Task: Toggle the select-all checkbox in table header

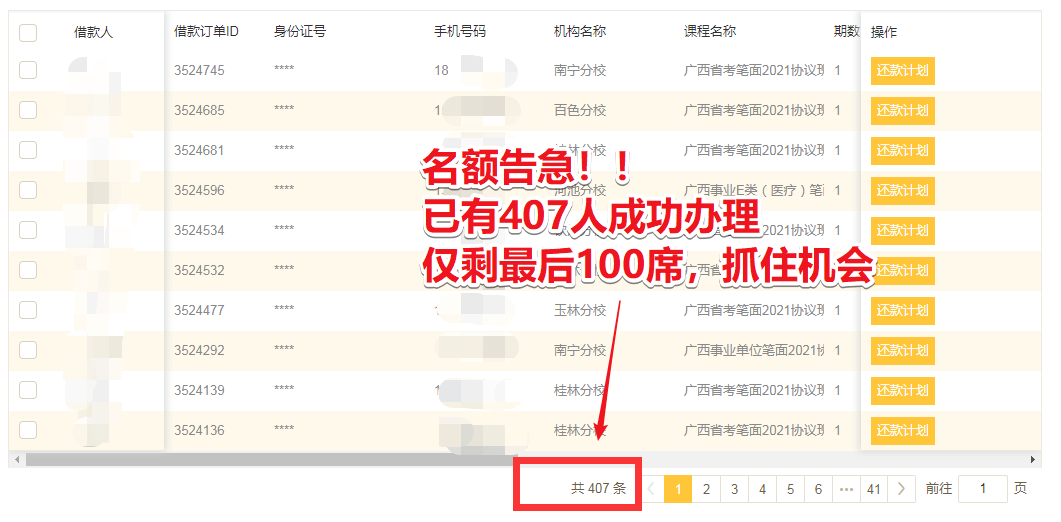Action: 28,33
